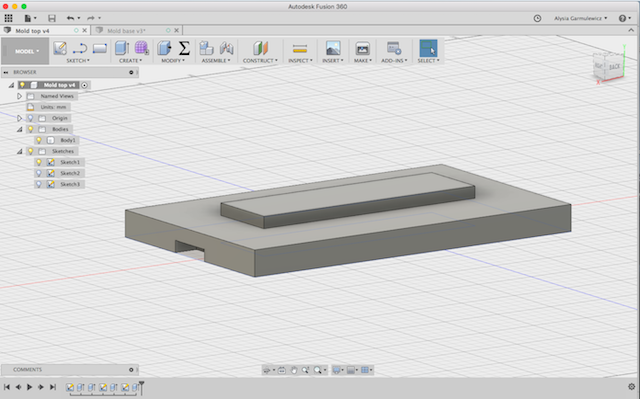Click the Measure ruler icon under Inspect
This screenshot has height=399, width=640.
pyautogui.click(x=300, y=49)
